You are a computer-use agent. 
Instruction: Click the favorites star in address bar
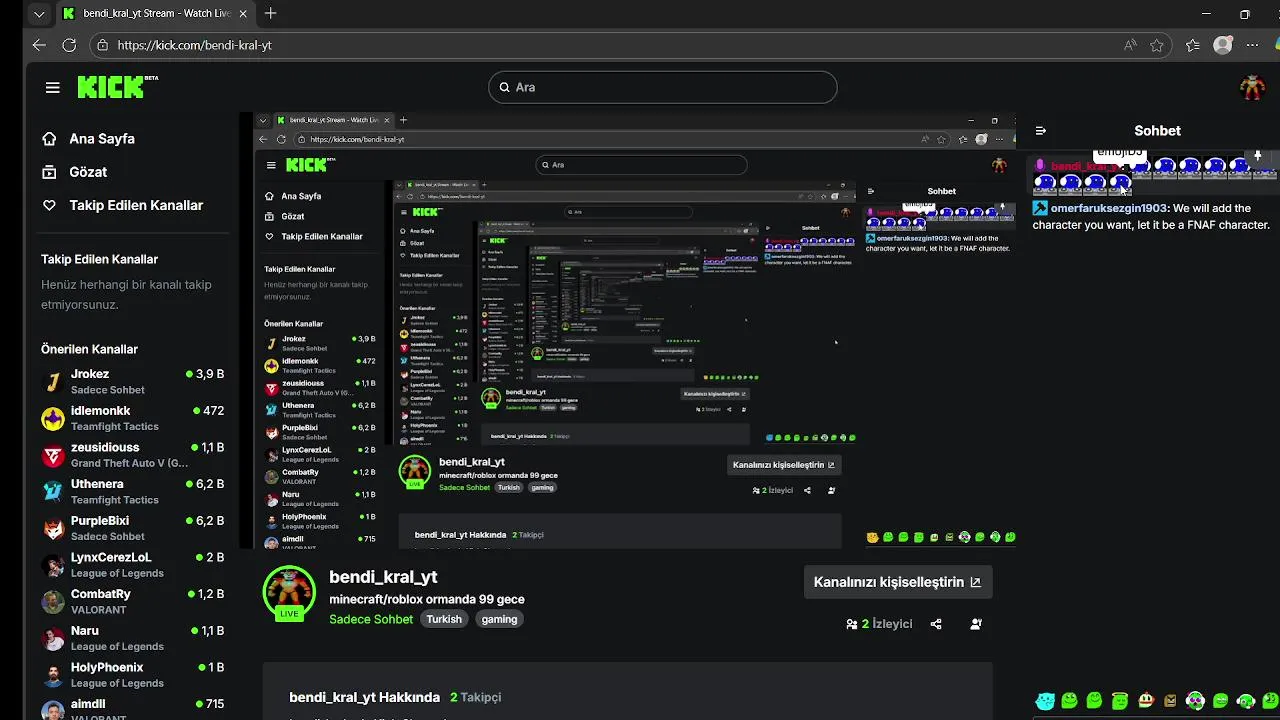click(x=1157, y=45)
